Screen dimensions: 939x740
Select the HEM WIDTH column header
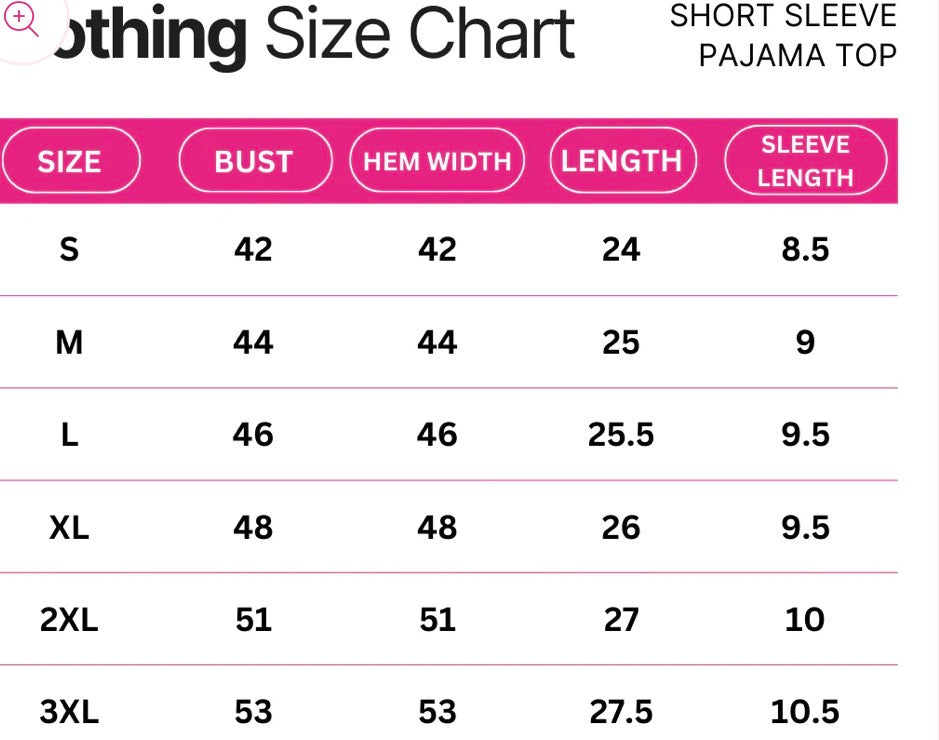pyautogui.click(x=437, y=161)
